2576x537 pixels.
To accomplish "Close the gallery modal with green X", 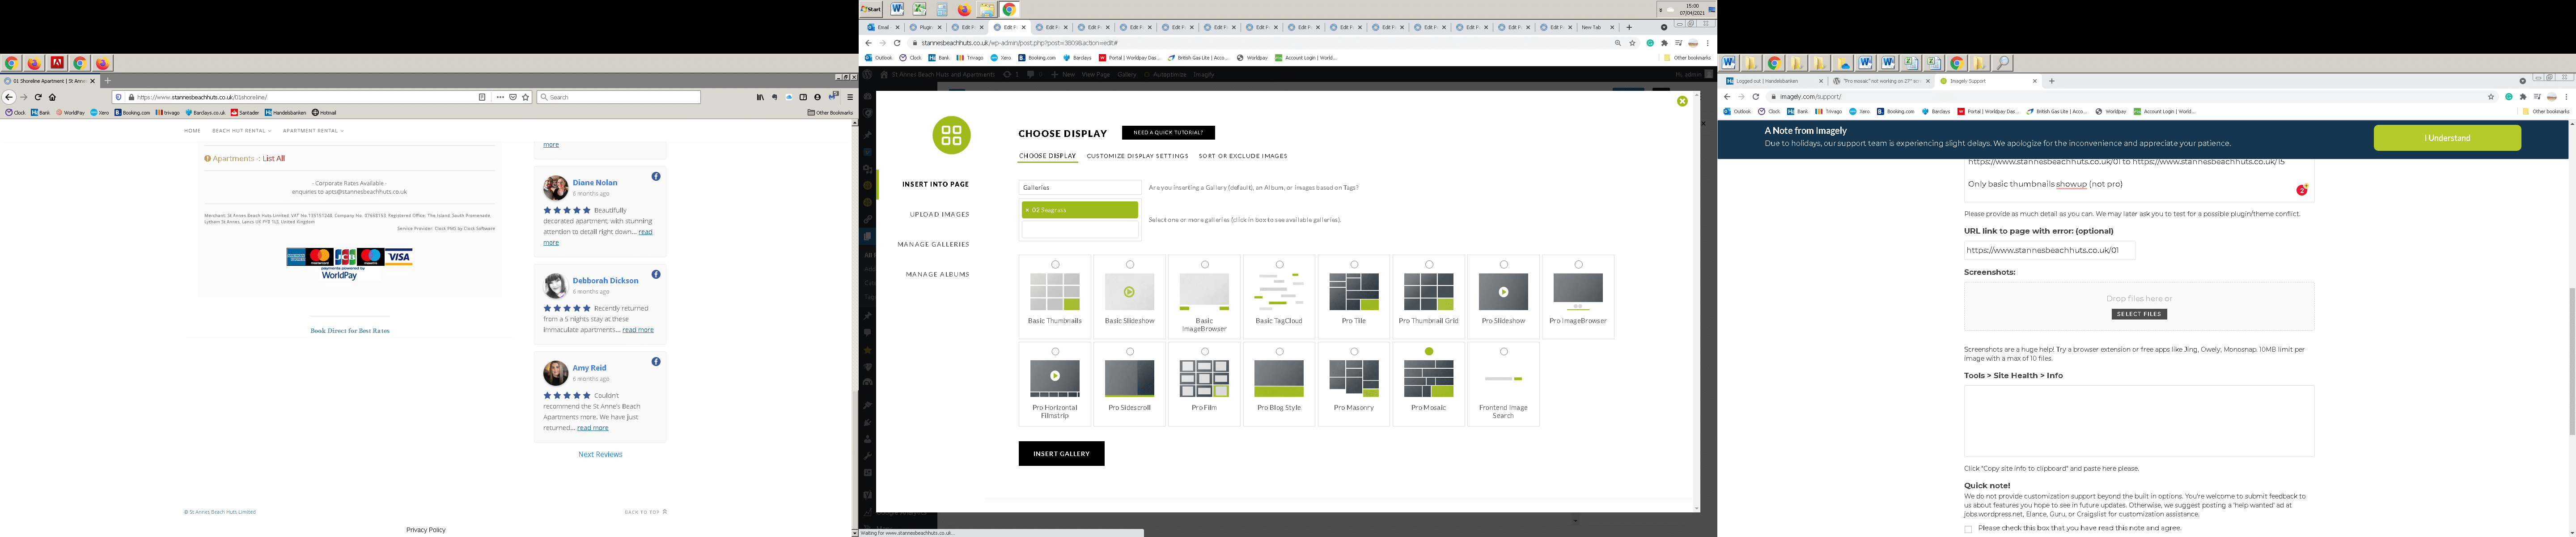I will pos(1682,101).
